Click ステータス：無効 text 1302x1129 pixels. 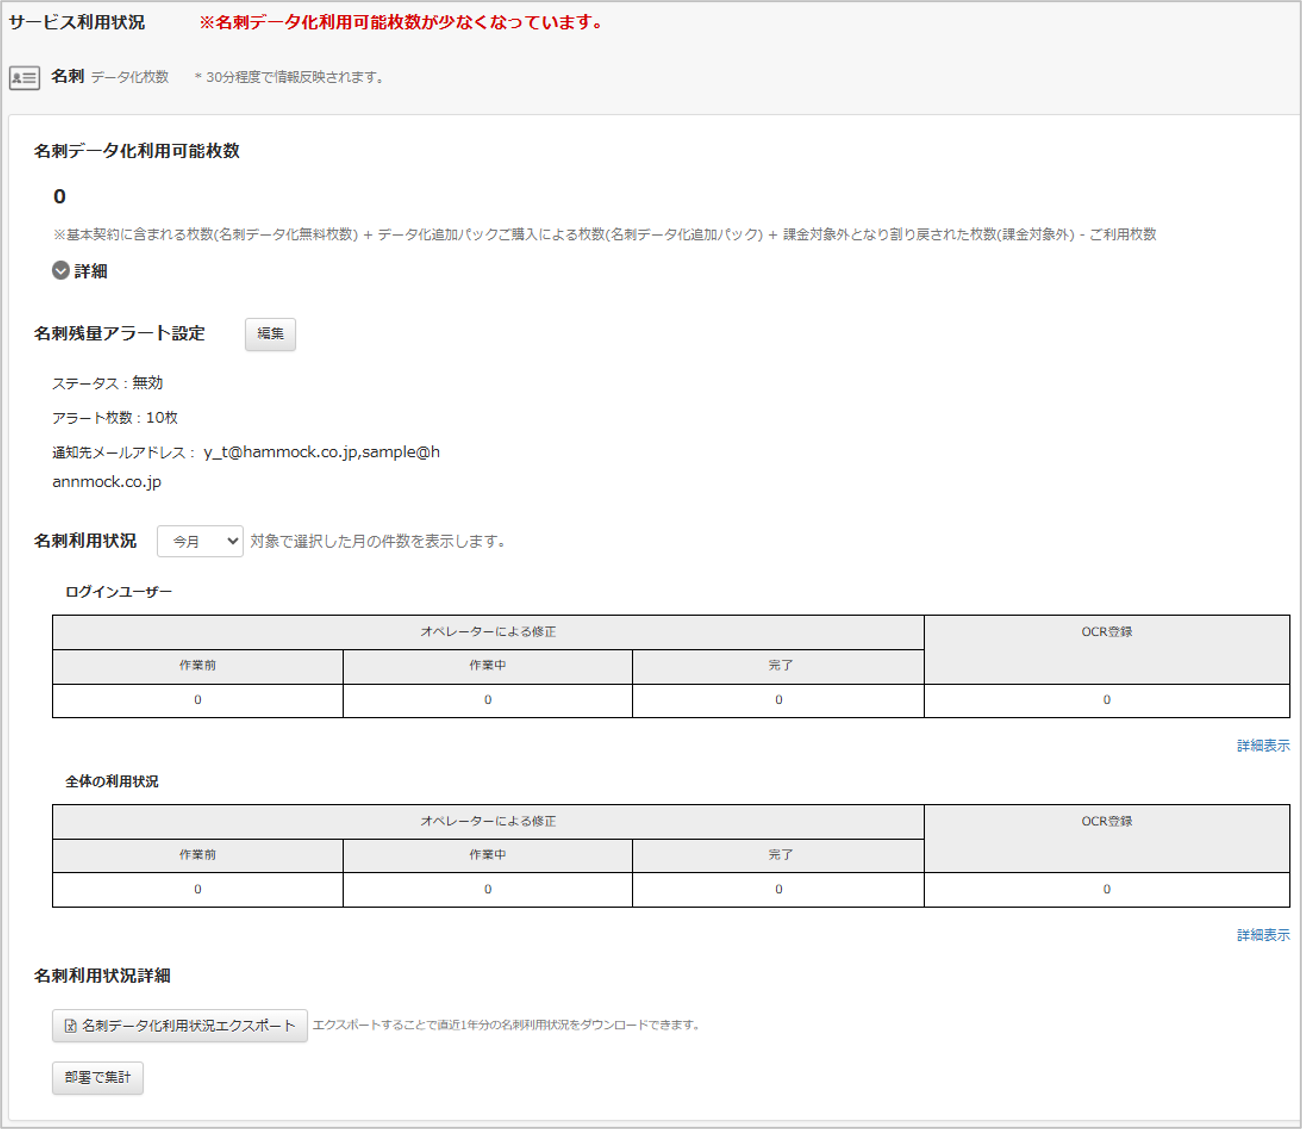107,383
